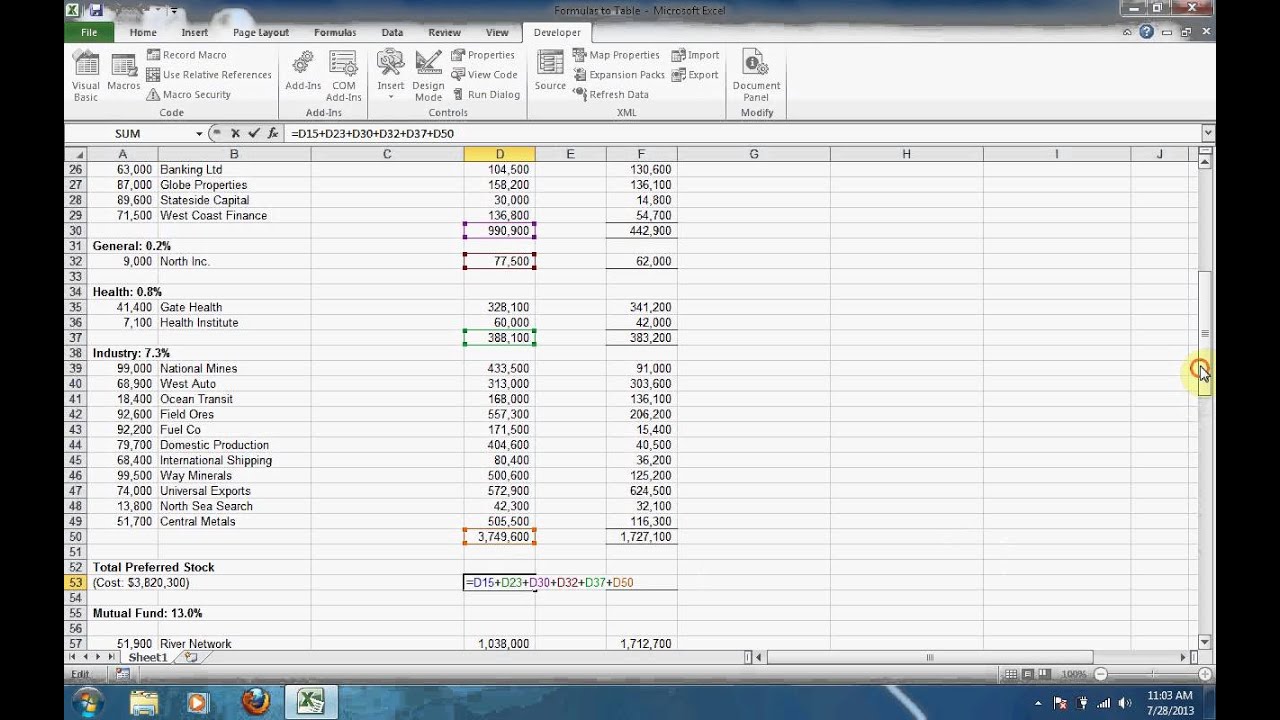Image resolution: width=1280 pixels, height=720 pixels.
Task: Open zoom level 100% dialog
Action: (x=1073, y=675)
